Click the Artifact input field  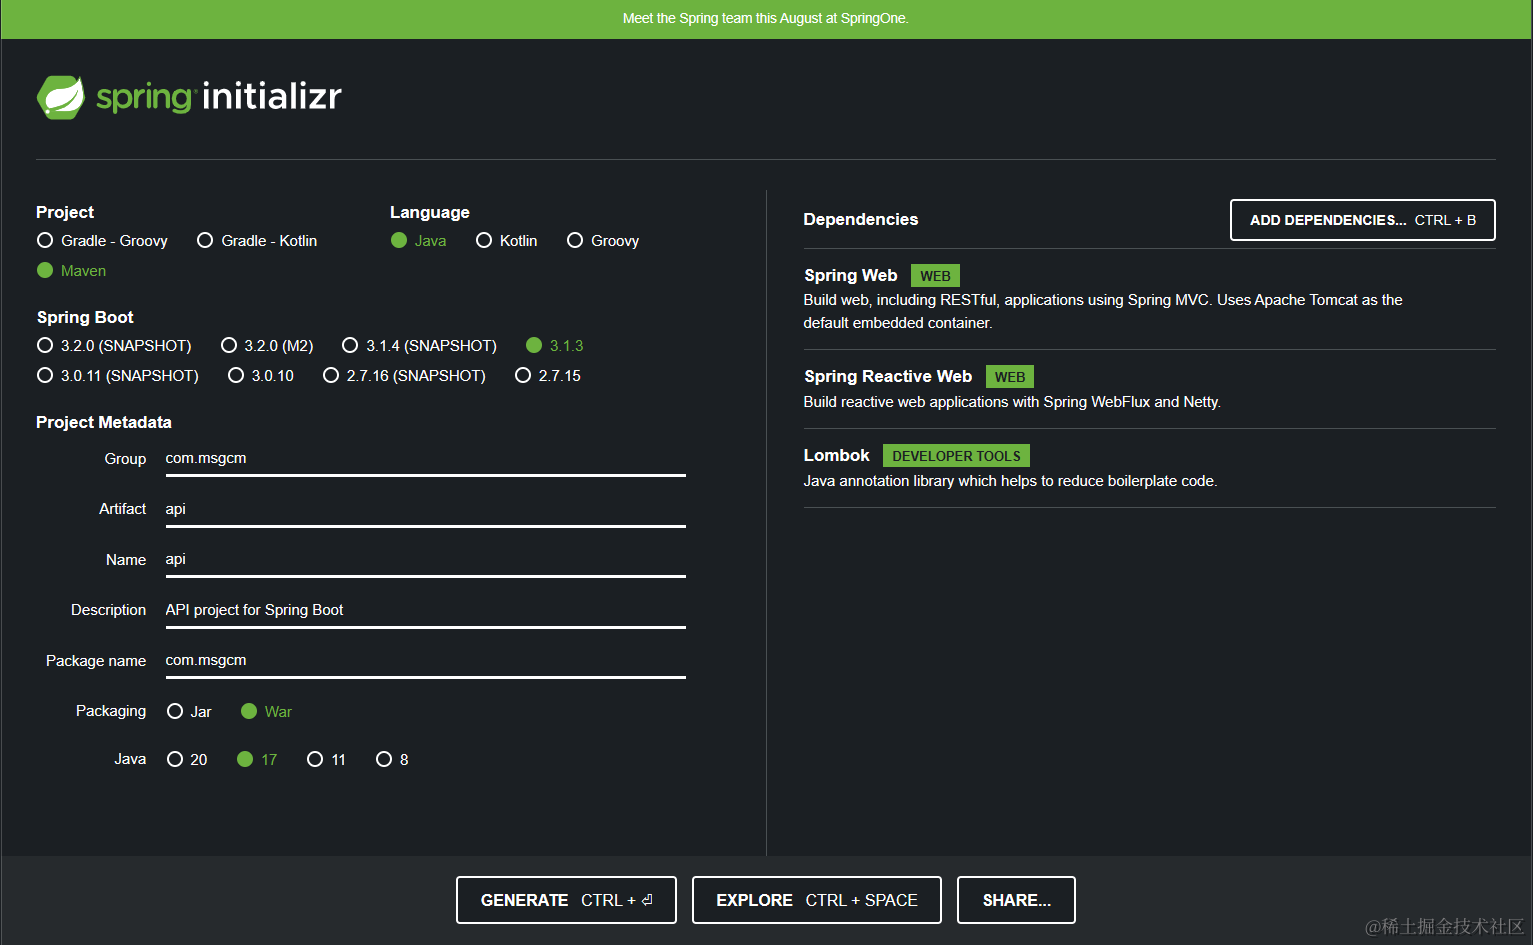pos(425,510)
